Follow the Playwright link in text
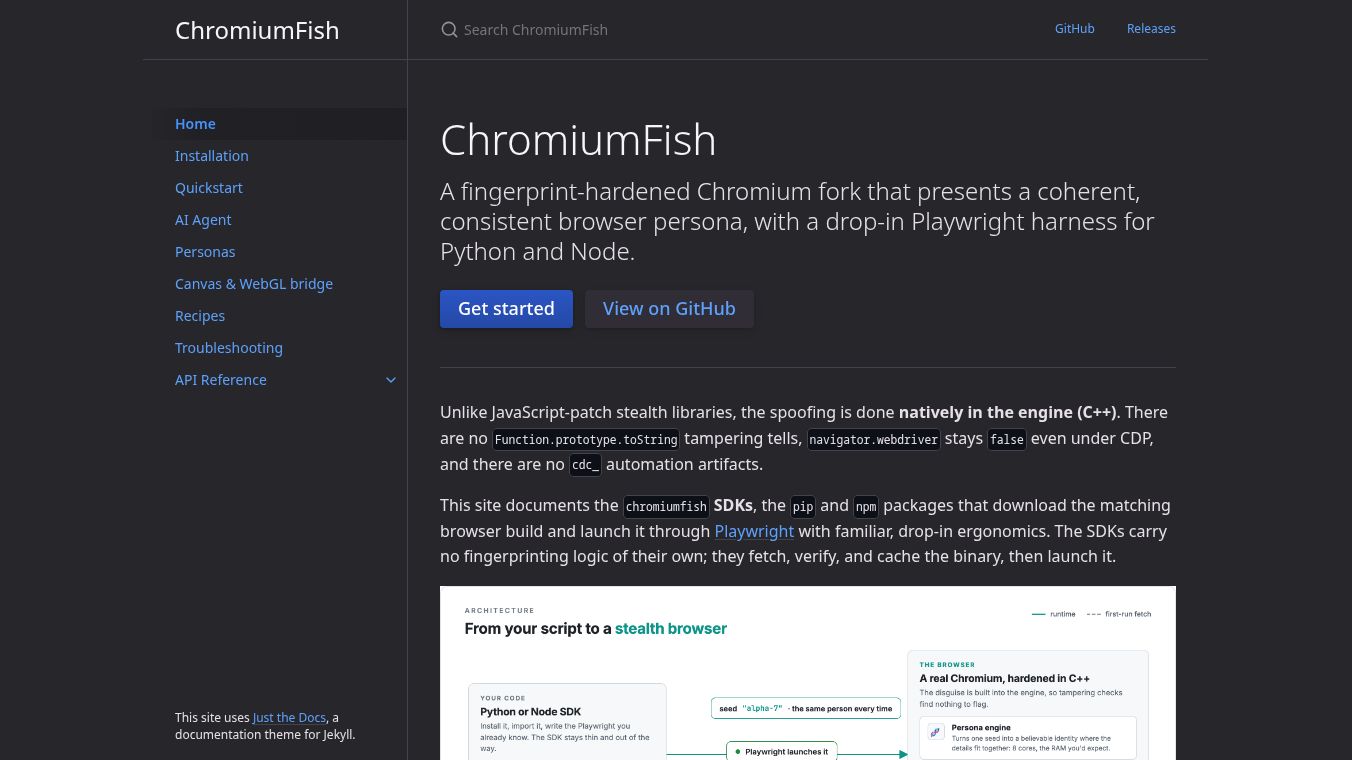 754,531
